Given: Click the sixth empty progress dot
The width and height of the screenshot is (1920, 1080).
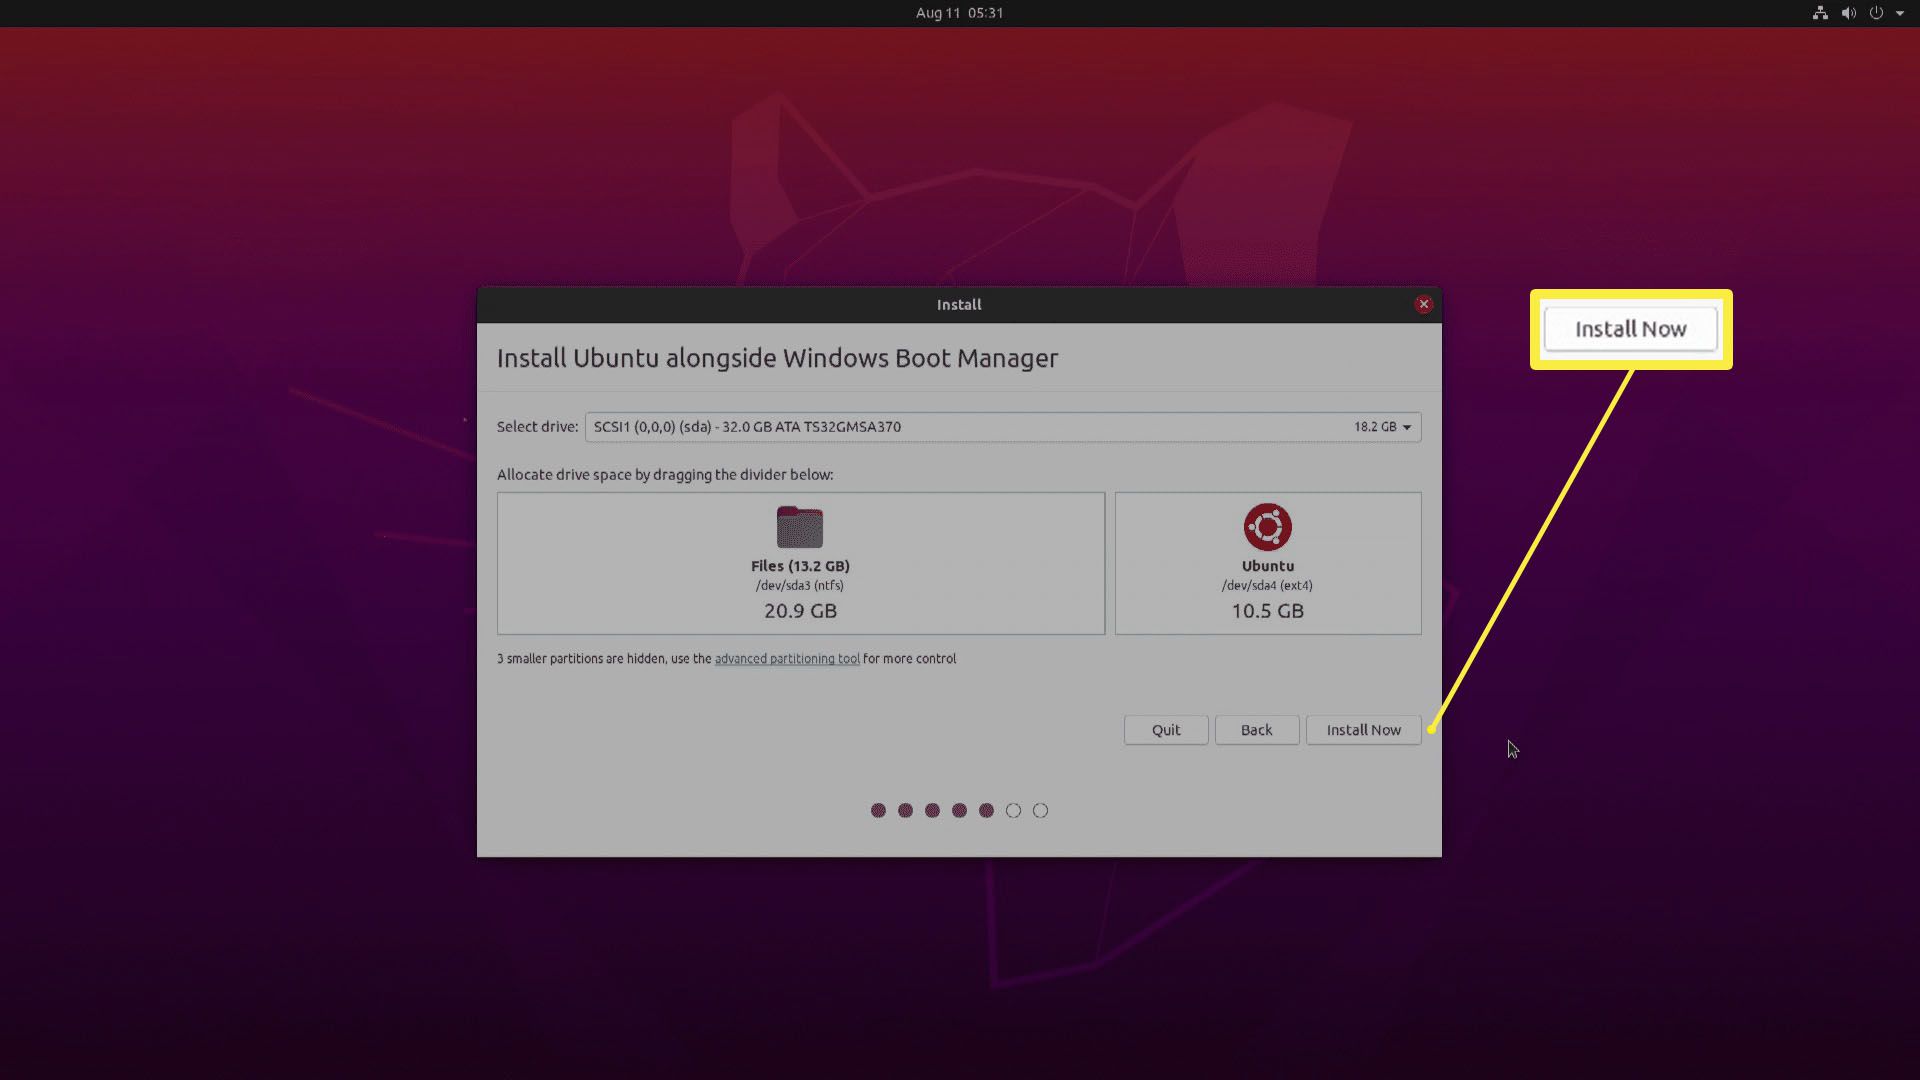Looking at the screenshot, I should [1013, 810].
